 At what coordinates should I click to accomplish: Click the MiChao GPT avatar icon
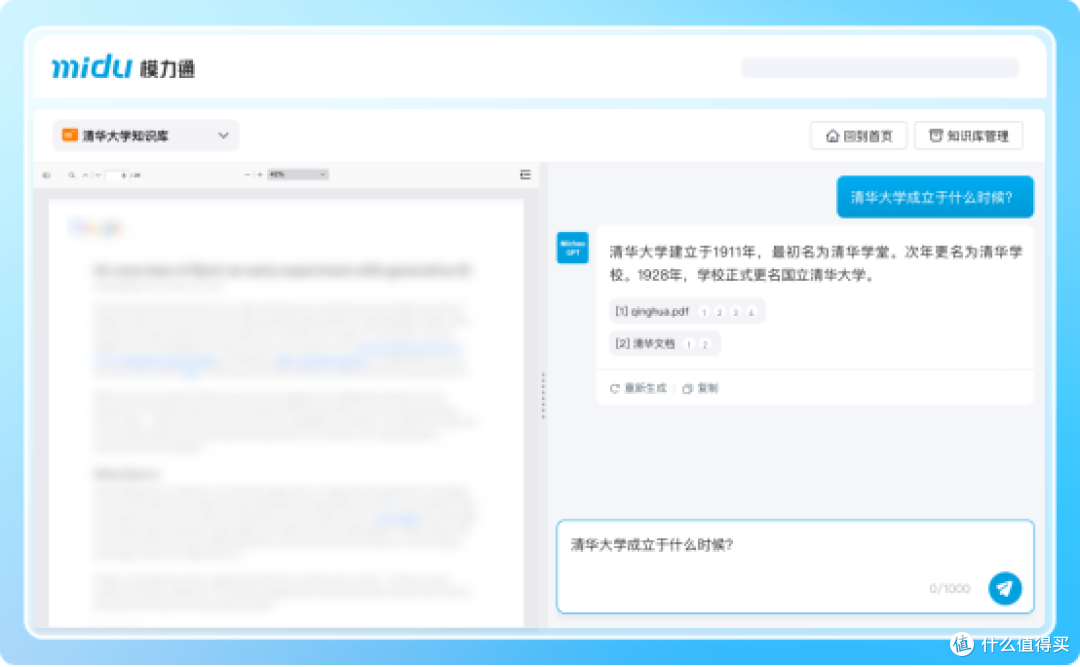pyautogui.click(x=572, y=247)
